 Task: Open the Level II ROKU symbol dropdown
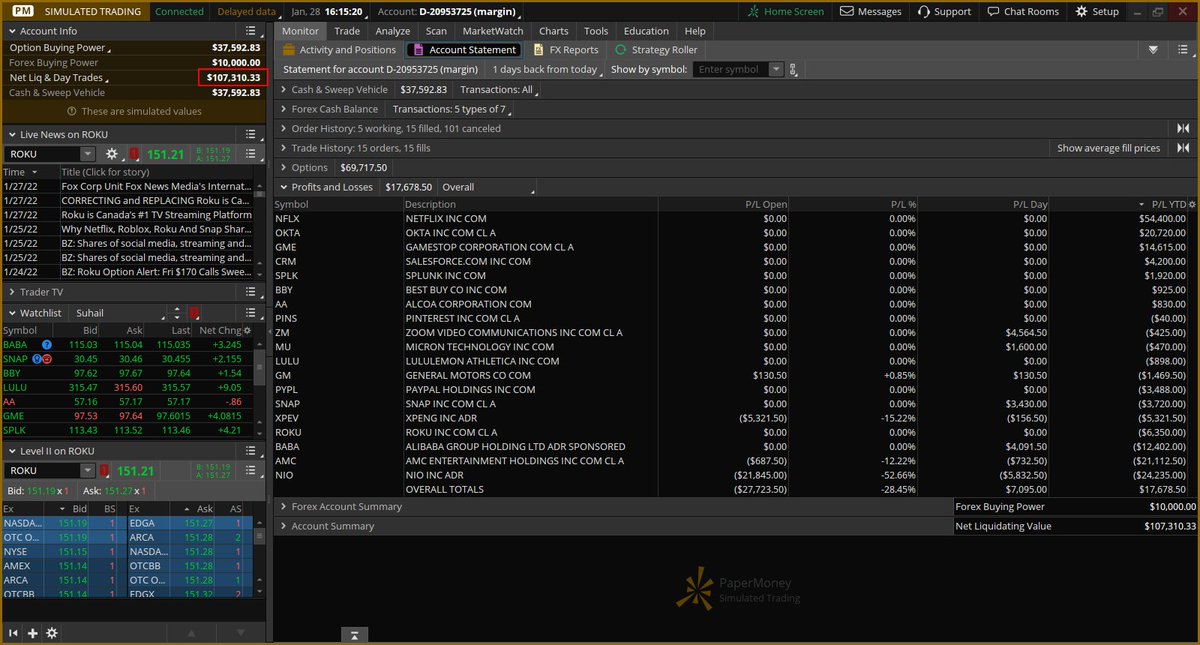point(88,471)
